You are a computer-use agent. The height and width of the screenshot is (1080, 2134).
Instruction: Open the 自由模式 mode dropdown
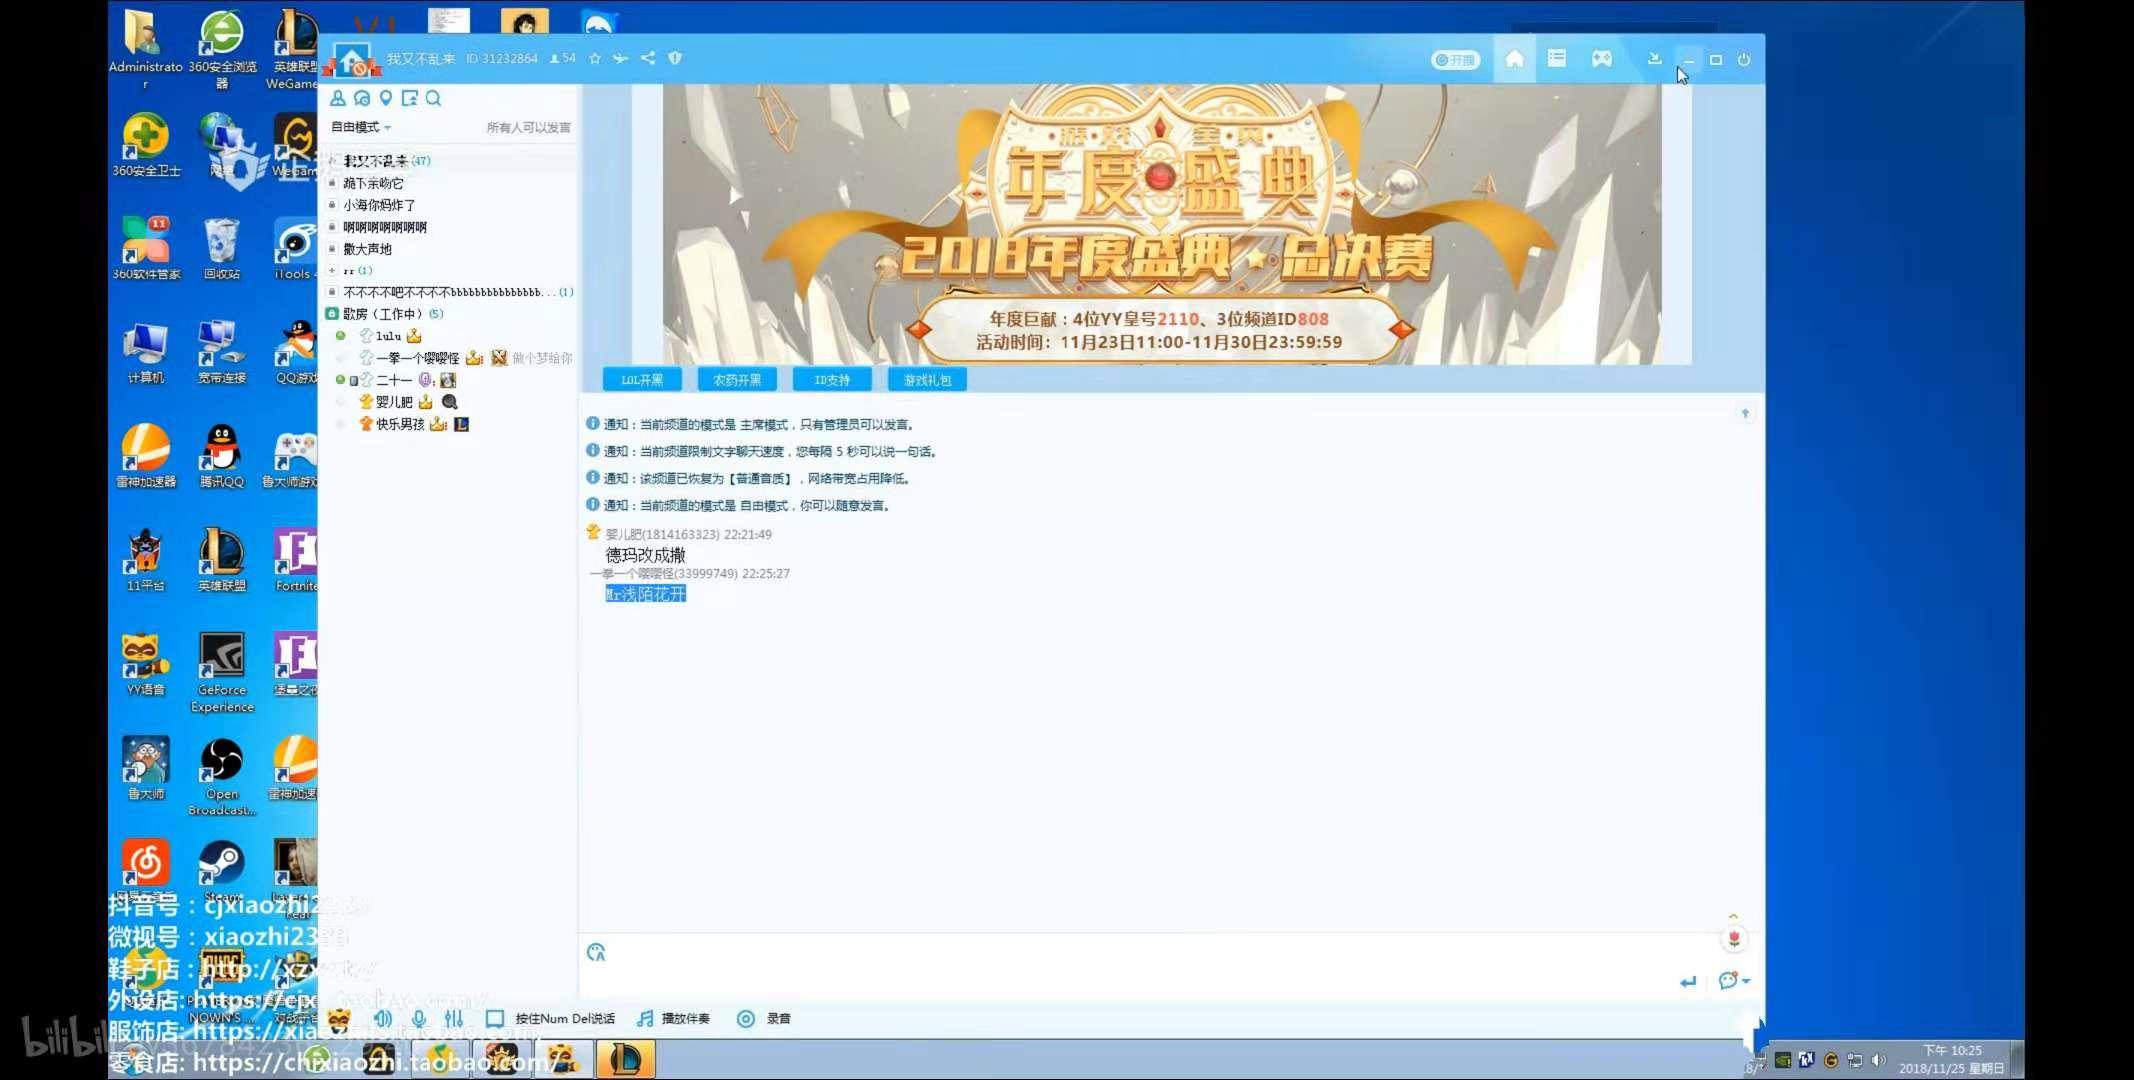[362, 127]
